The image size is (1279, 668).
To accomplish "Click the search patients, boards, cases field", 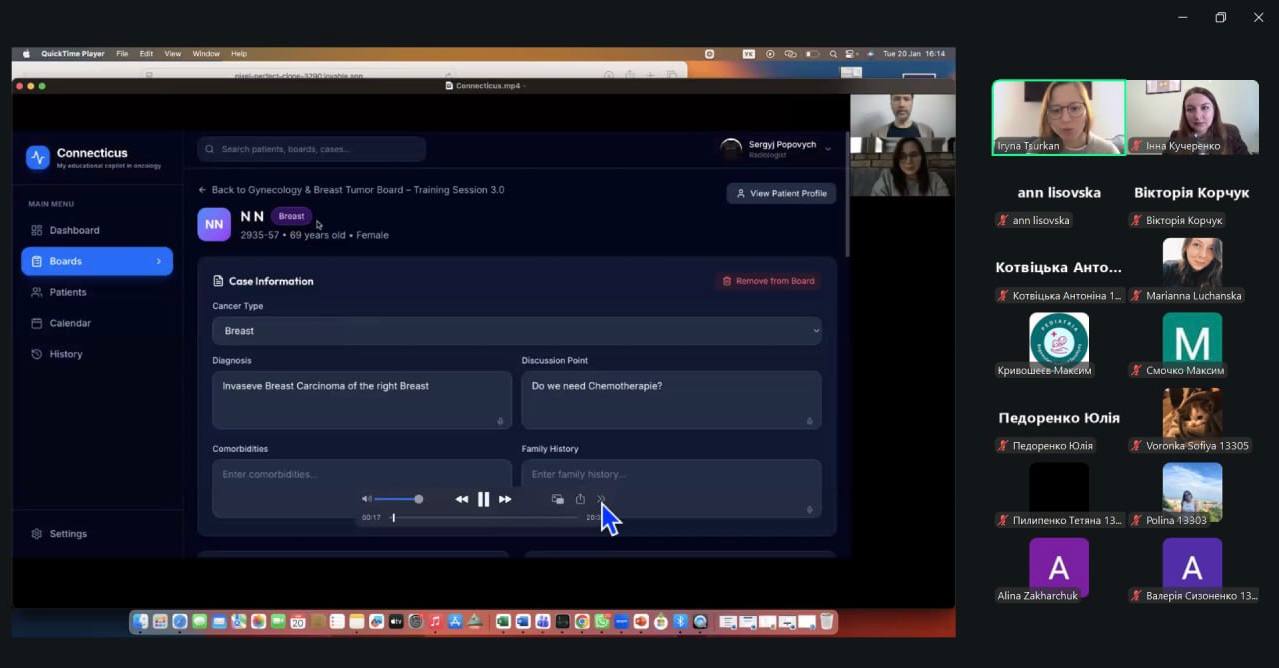I will pyautogui.click(x=312, y=149).
